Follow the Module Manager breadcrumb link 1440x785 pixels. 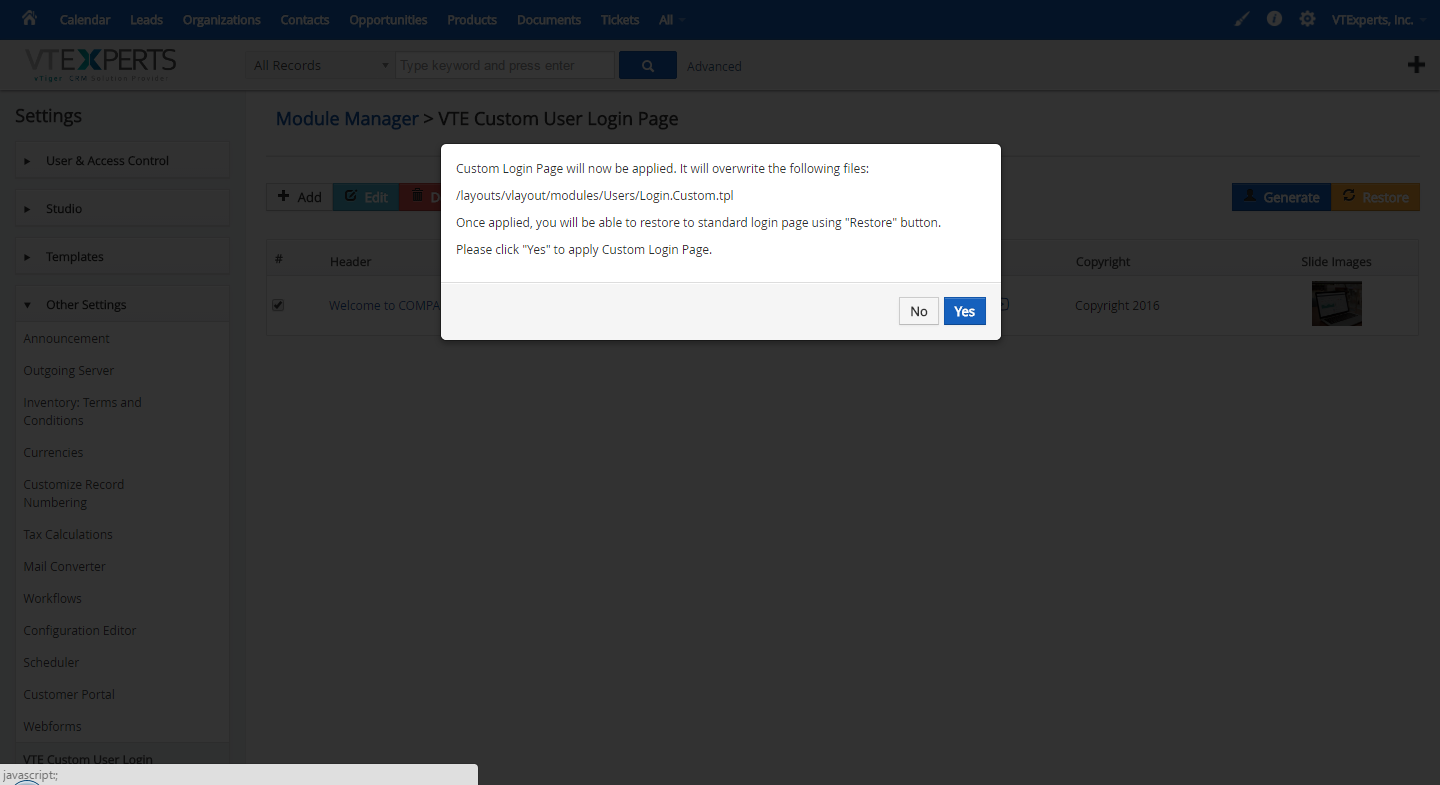pyautogui.click(x=347, y=119)
